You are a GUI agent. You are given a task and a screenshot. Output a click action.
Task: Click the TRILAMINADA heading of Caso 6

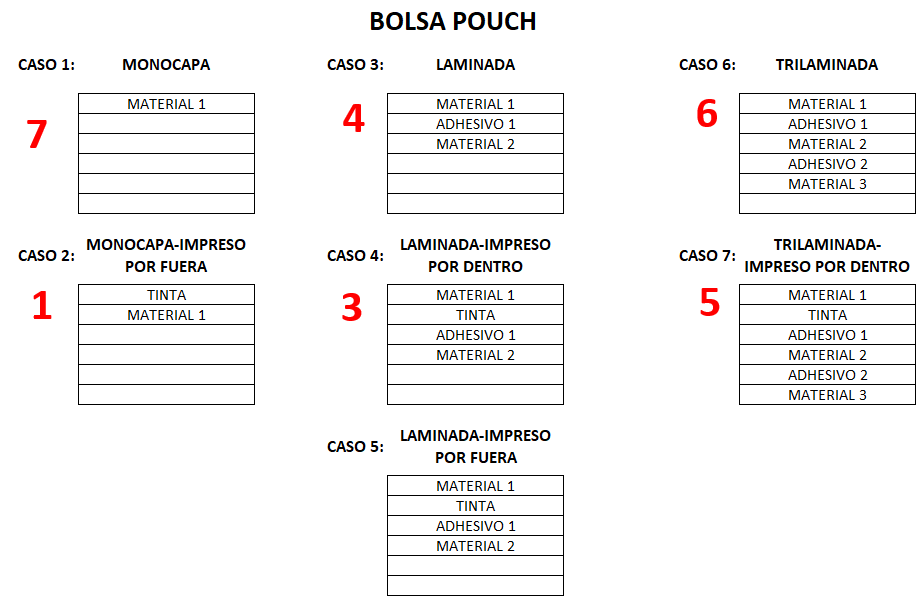tap(826, 65)
